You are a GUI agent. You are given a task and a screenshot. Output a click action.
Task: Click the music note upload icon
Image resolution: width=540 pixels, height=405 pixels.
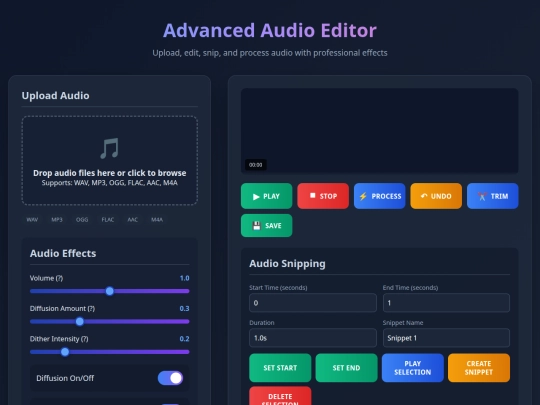pyautogui.click(x=110, y=148)
